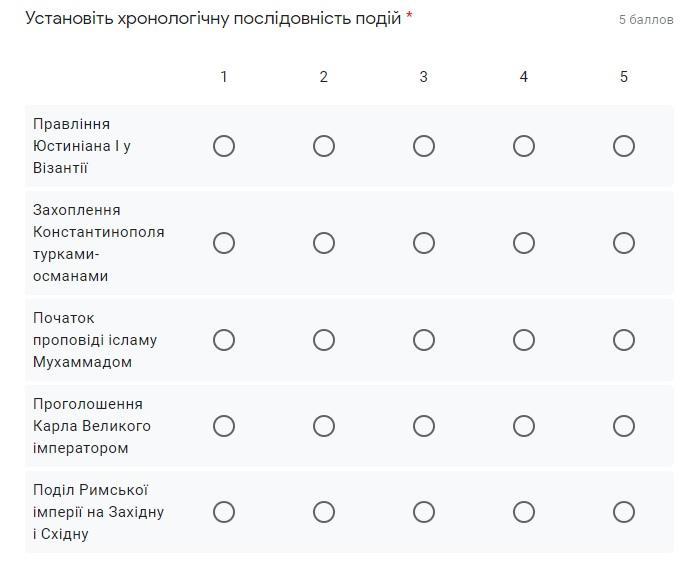Screen dimensions: 691x563
Task: Set 5 for Поділ Римської імперії row
Action: 624,512
